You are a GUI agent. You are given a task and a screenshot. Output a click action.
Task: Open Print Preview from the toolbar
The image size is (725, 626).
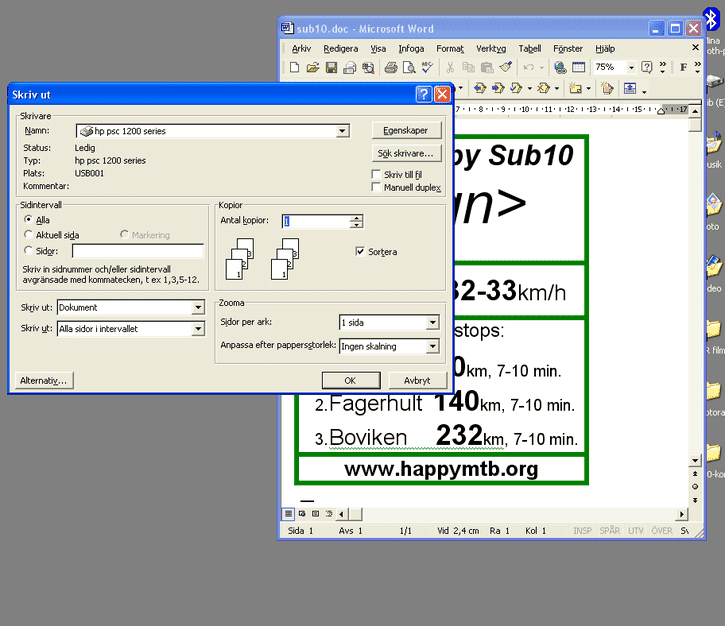[409, 67]
